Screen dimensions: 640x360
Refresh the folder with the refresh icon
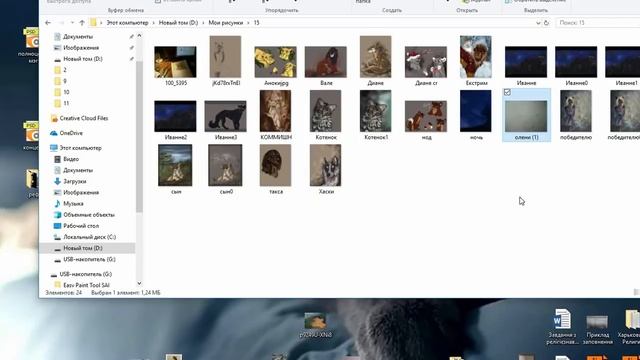547,23
